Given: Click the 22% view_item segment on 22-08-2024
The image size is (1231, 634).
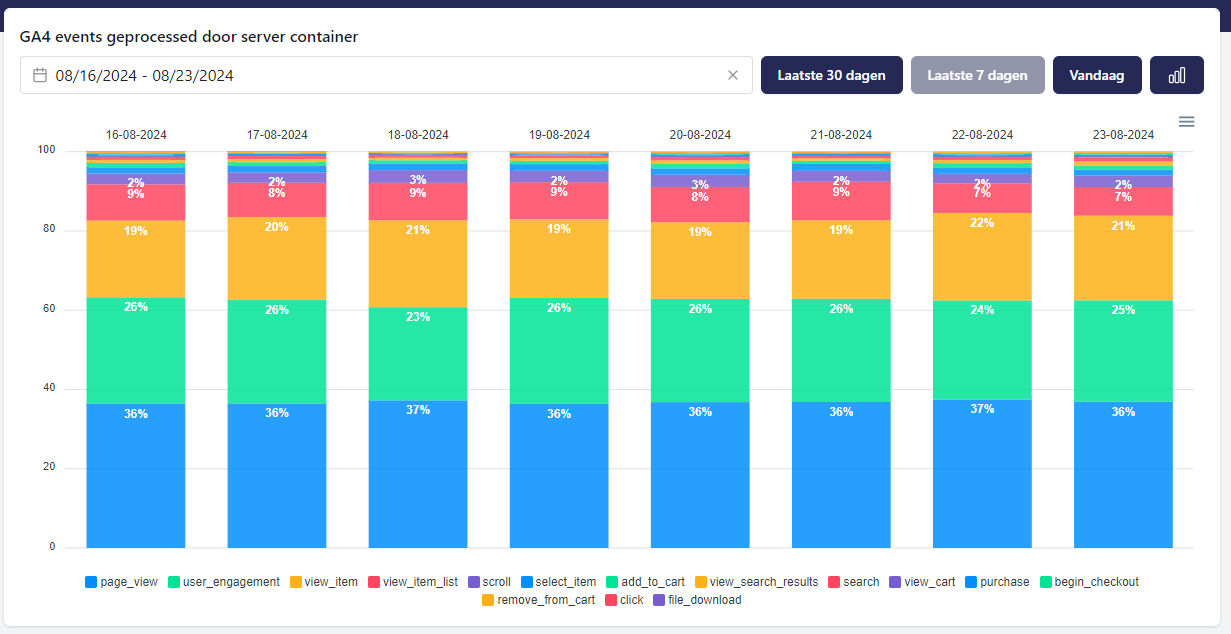Looking at the screenshot, I should (982, 257).
